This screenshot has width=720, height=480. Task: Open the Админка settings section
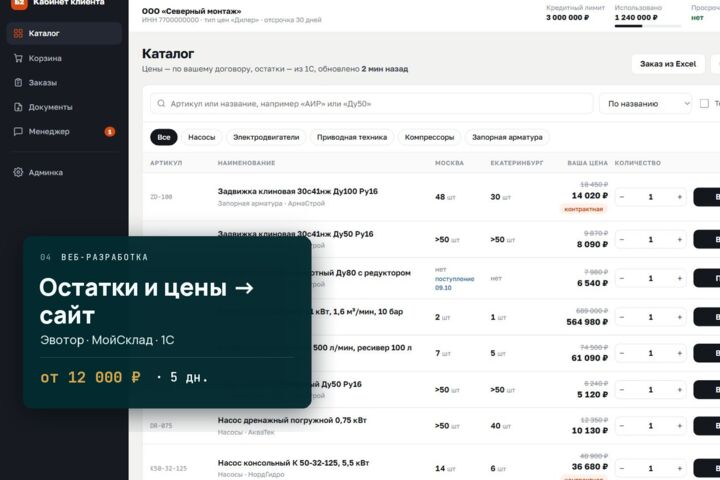click(x=64, y=172)
